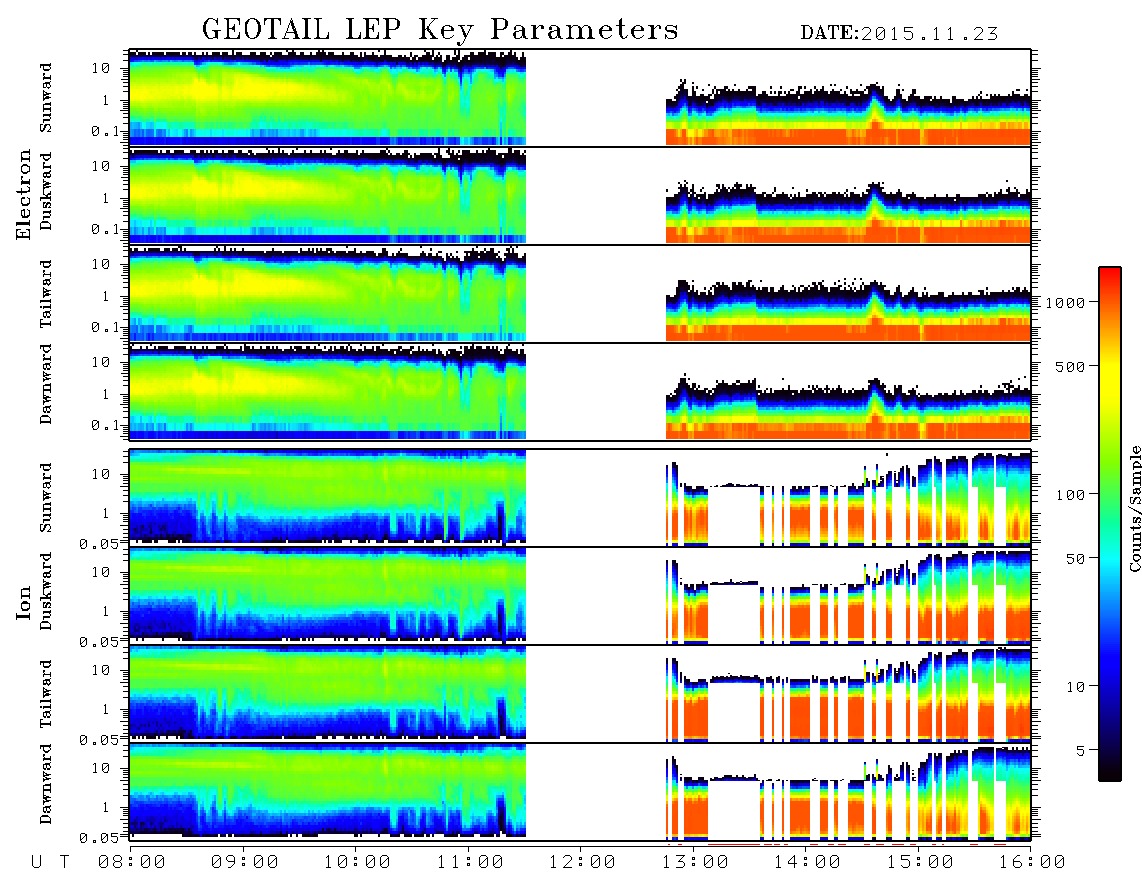Click the title GEOTAIL LEP Key Parameters
The width and height of the screenshot is (1142, 880).
coord(440,30)
